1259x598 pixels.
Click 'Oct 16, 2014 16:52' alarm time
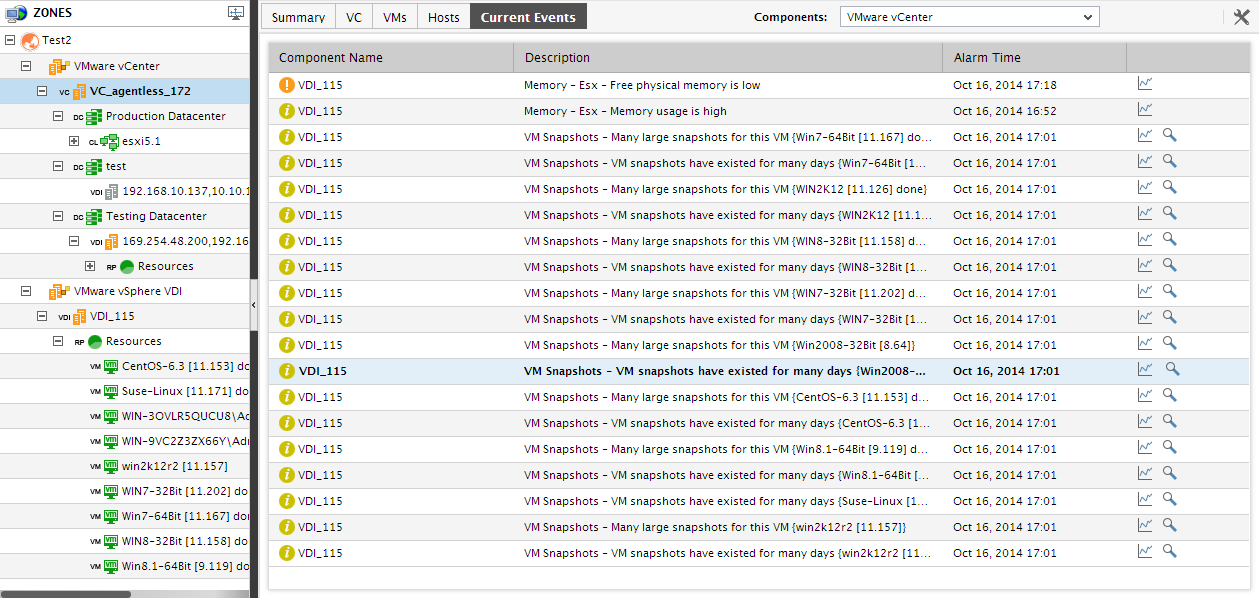1004,111
